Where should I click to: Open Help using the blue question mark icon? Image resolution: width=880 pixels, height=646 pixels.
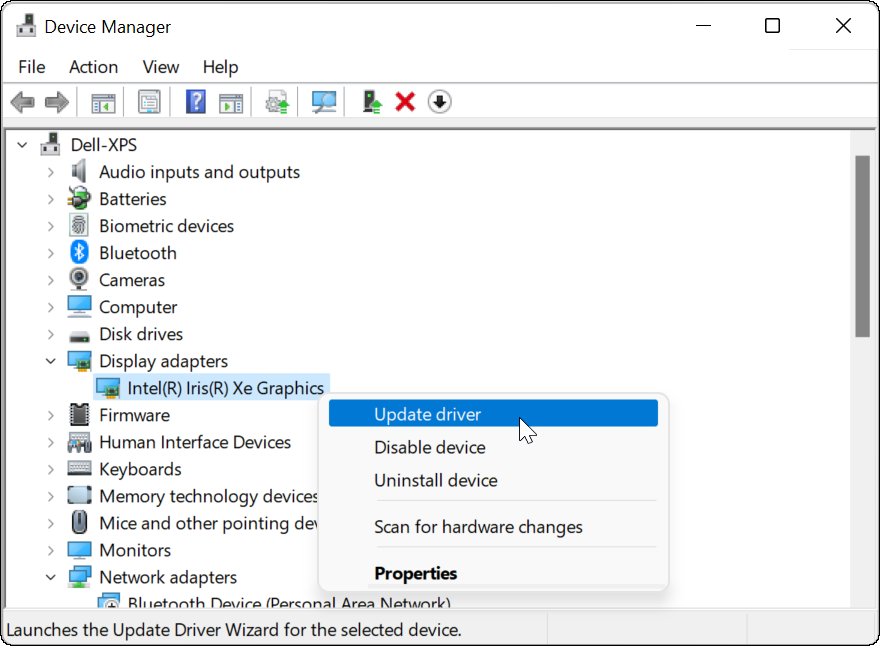[195, 101]
